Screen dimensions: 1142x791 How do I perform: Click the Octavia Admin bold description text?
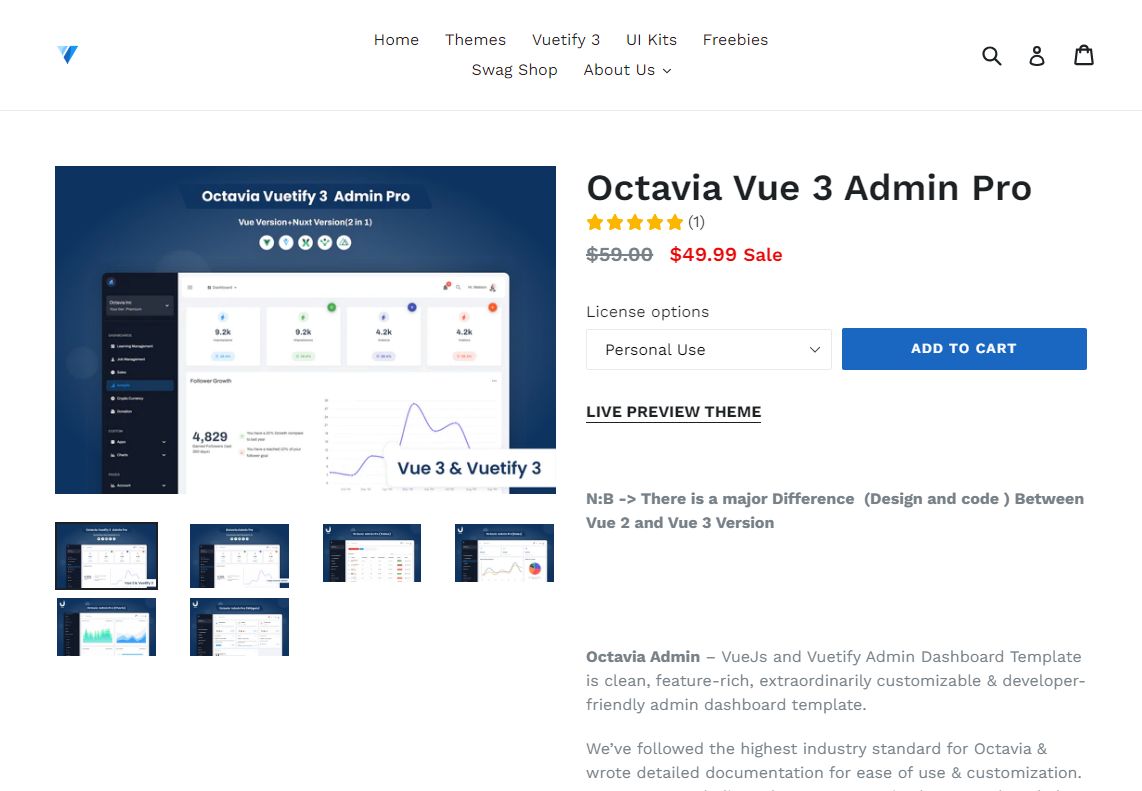click(642, 657)
